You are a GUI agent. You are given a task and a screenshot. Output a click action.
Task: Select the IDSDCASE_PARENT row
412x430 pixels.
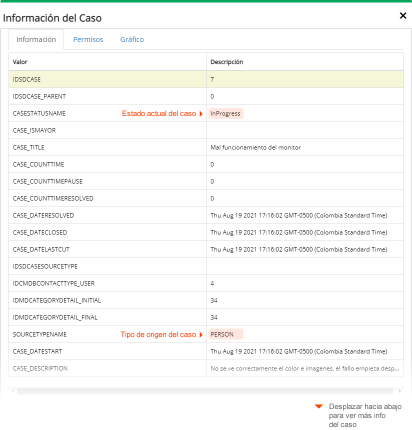tap(206, 96)
